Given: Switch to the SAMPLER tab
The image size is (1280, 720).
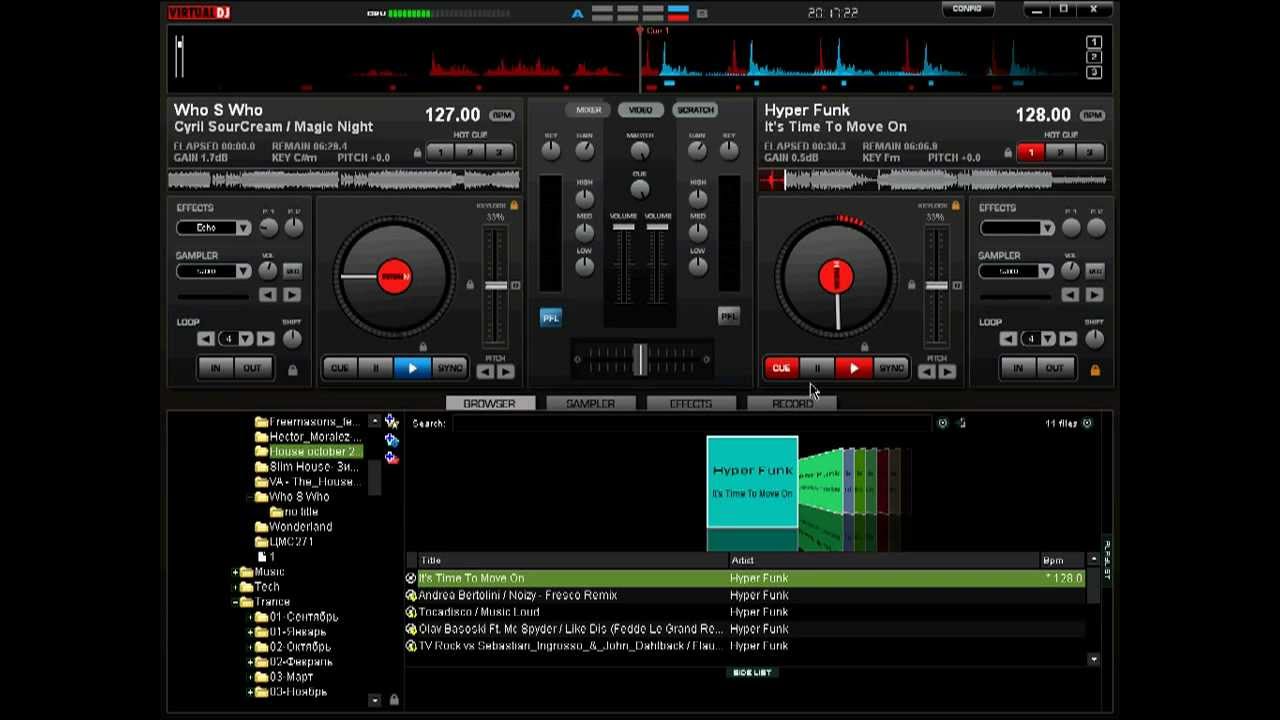Looking at the screenshot, I should click(x=590, y=404).
